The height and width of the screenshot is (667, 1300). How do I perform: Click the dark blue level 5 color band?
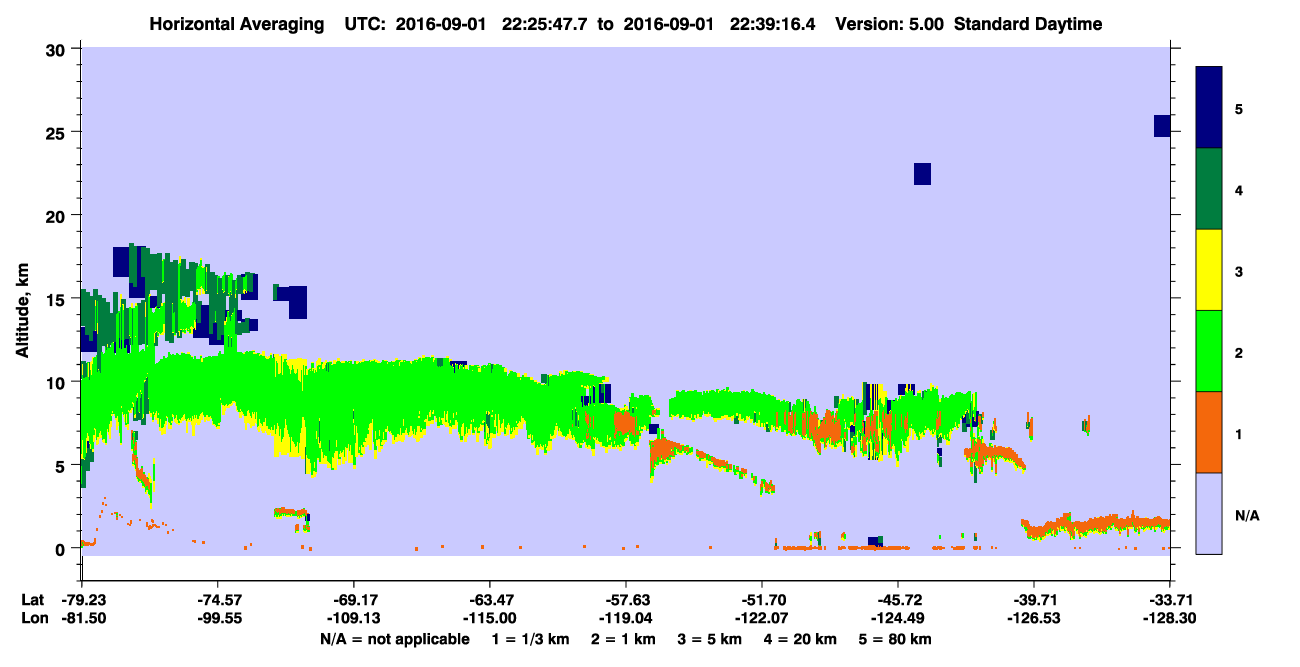click(x=1209, y=108)
